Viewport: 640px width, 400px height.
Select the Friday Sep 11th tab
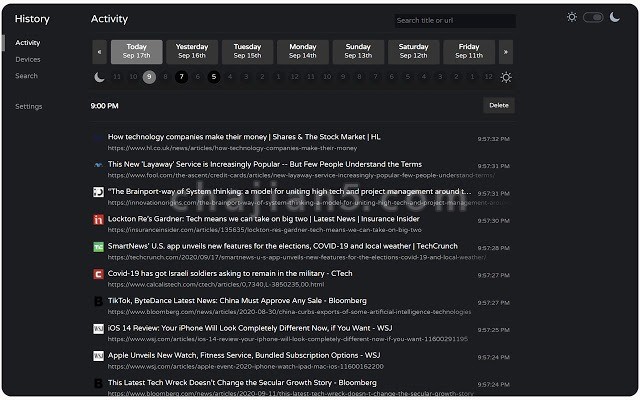point(469,52)
